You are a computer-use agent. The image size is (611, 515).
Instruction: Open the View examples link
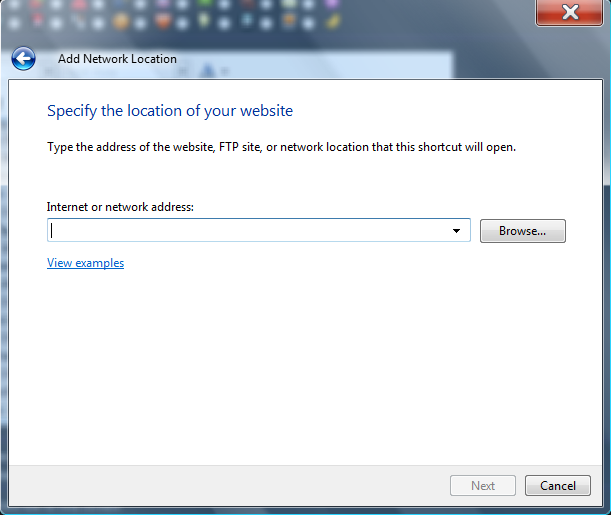(x=85, y=263)
